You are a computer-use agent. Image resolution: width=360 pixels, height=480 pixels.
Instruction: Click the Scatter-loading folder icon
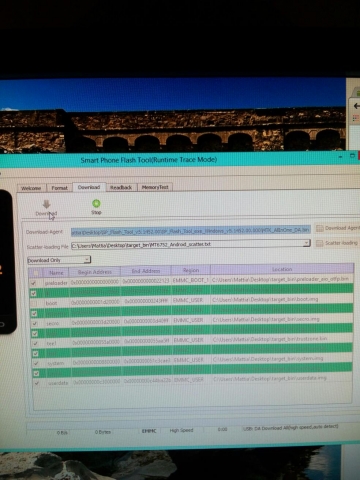point(319,243)
